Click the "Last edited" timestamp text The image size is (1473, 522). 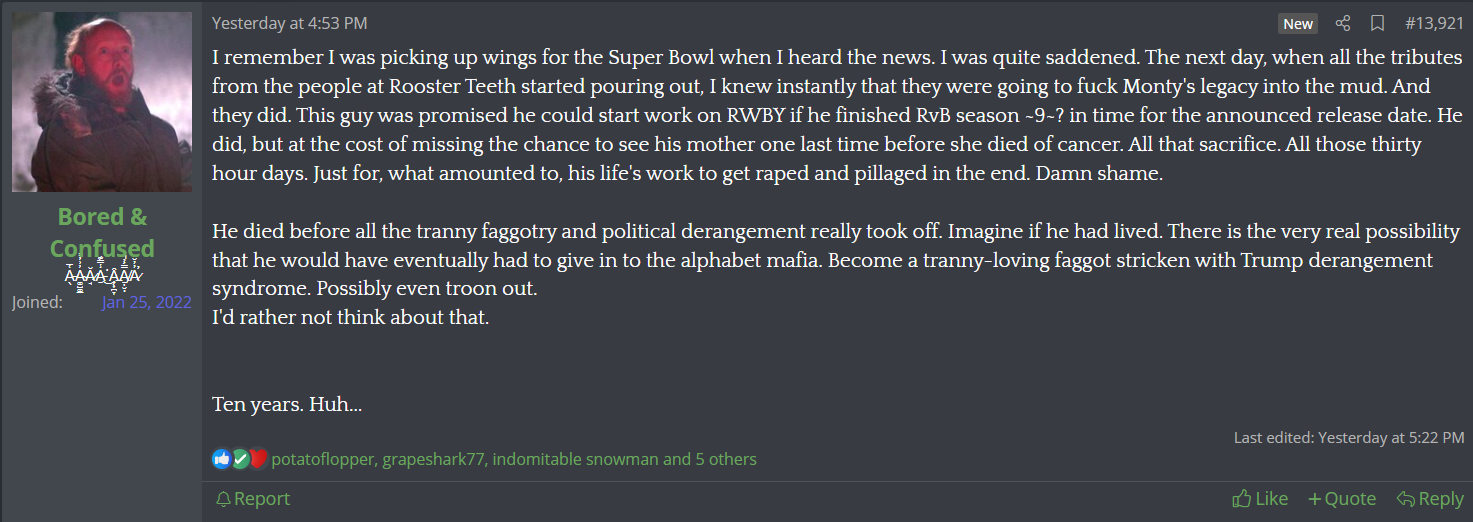1349,437
